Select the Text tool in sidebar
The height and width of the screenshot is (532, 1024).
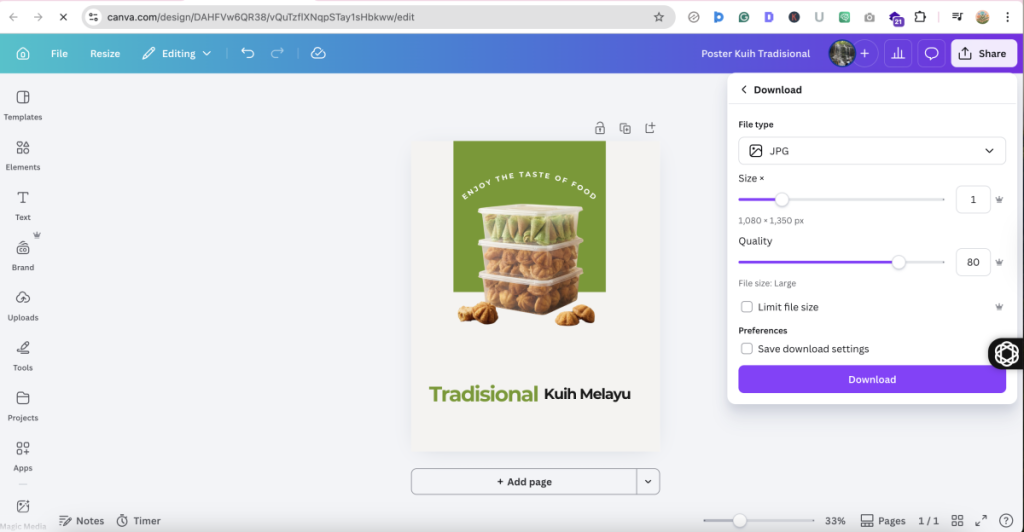coord(23,206)
